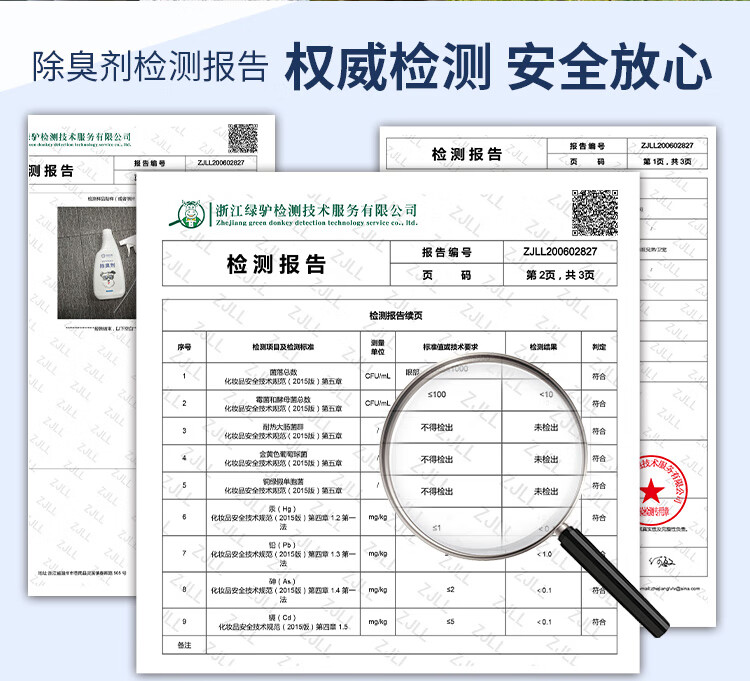Screen dimensions: 750x681
Task: Click 未检出 result in row 5
Action: [x=546, y=491]
